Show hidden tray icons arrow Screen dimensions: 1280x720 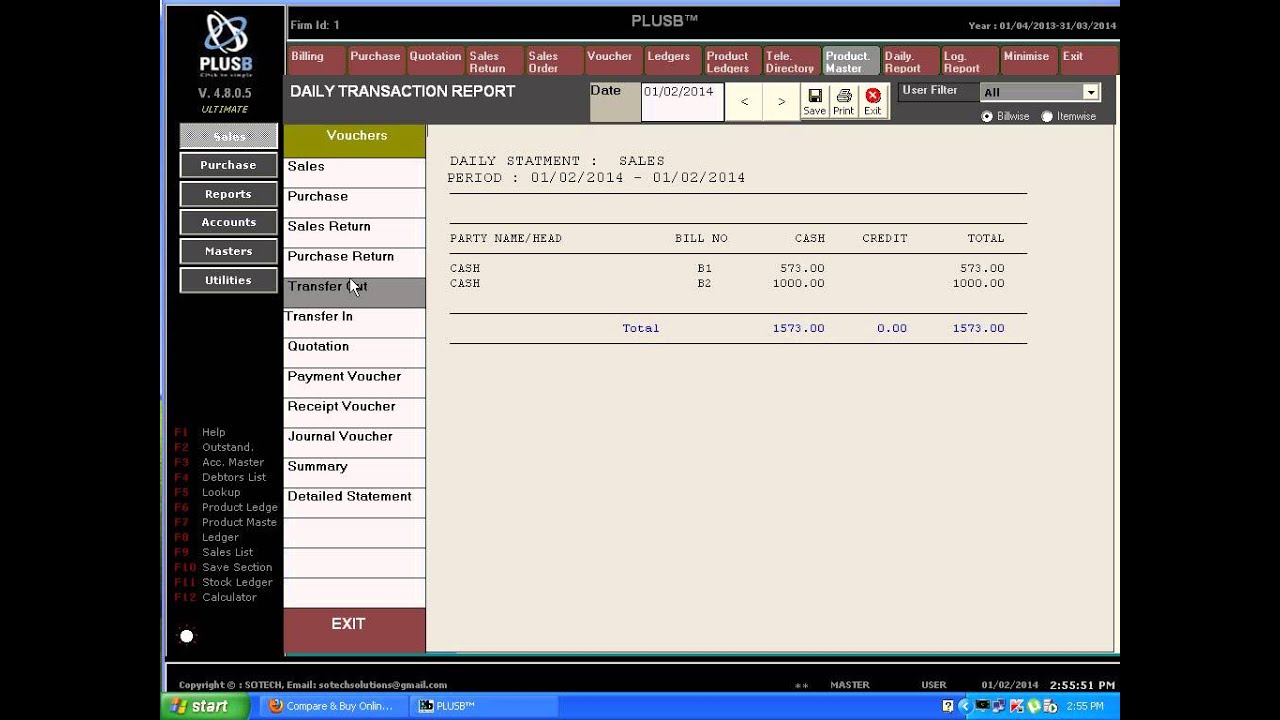[965, 706]
